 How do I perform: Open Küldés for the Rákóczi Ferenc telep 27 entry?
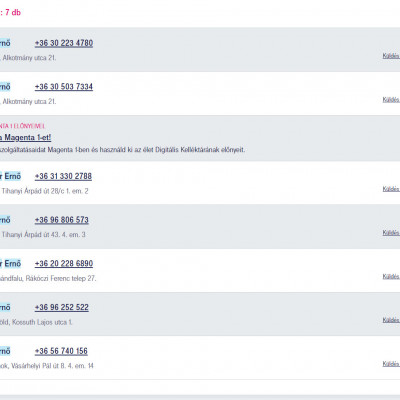pyautogui.click(x=391, y=276)
